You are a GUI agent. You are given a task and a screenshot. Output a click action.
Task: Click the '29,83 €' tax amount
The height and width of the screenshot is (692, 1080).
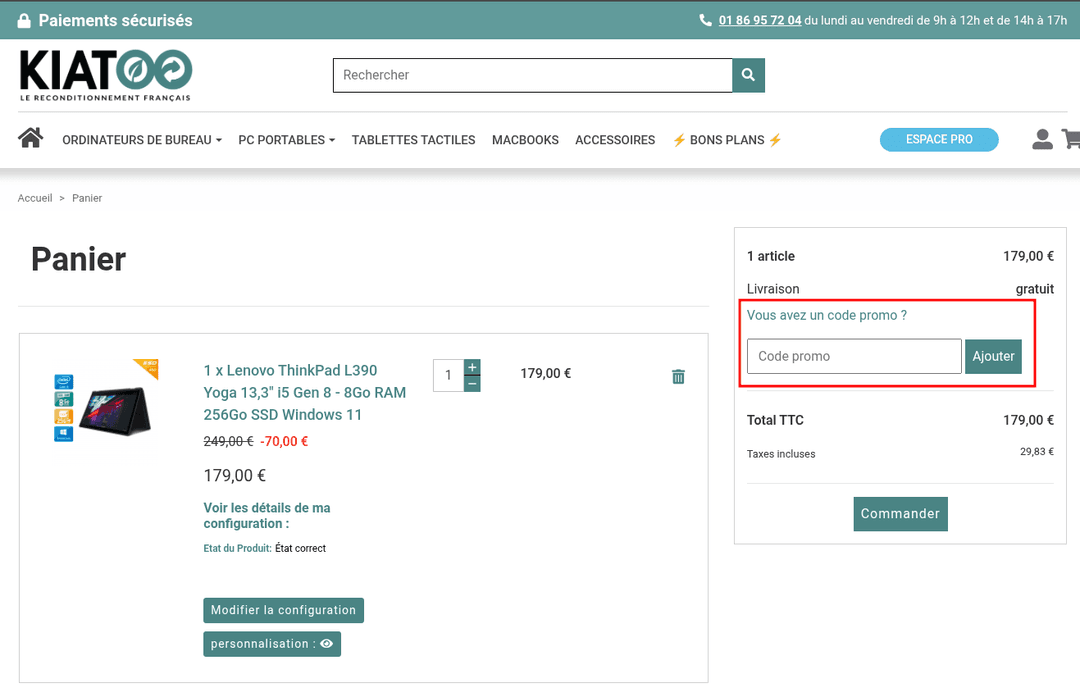1037,452
